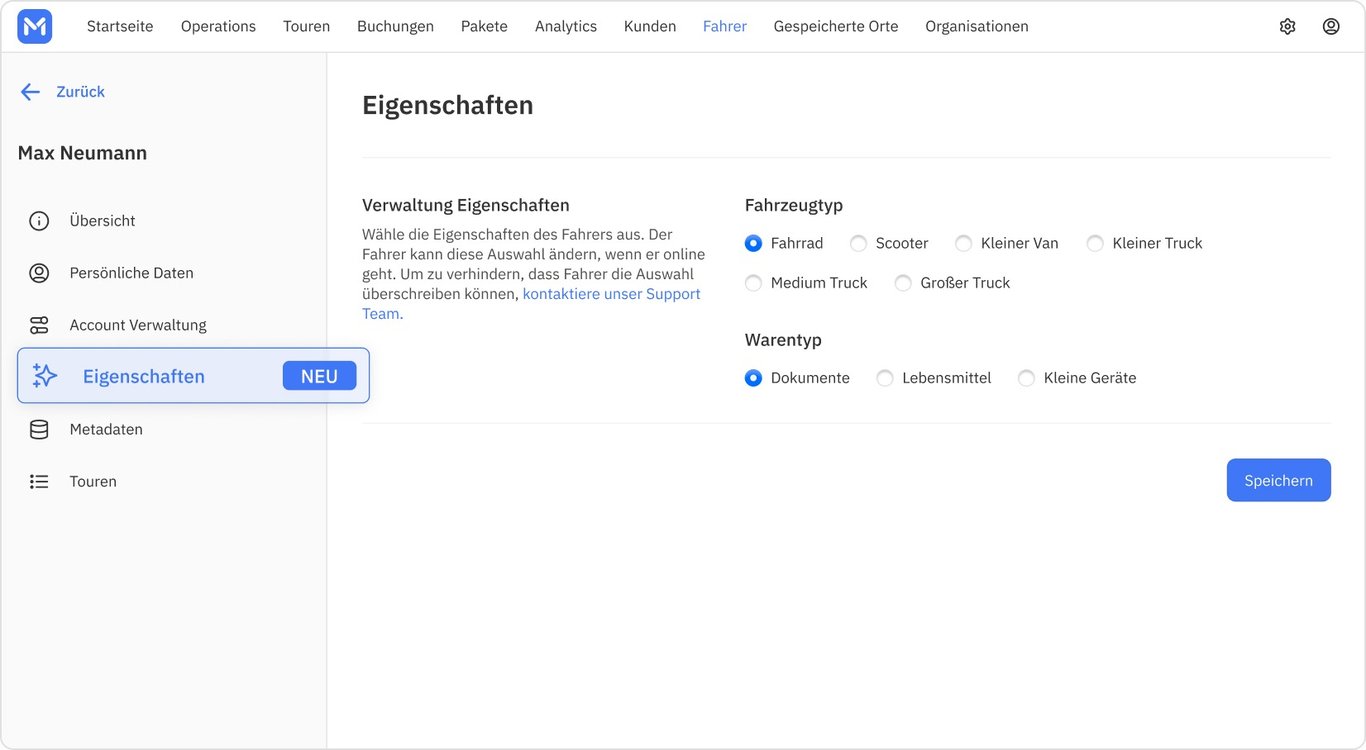The width and height of the screenshot is (1366, 750).
Task: Click the Speichern button
Action: (x=1278, y=480)
